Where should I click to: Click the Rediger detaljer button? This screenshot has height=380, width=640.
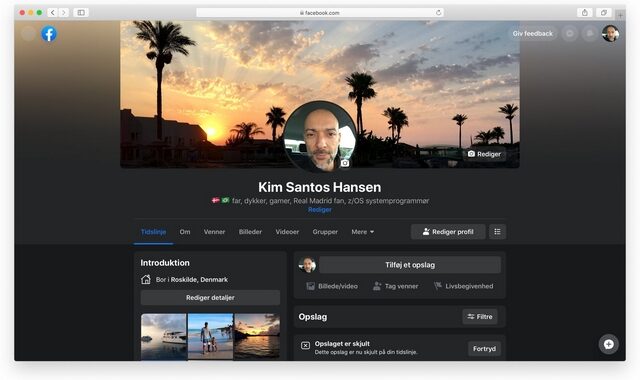(x=210, y=298)
